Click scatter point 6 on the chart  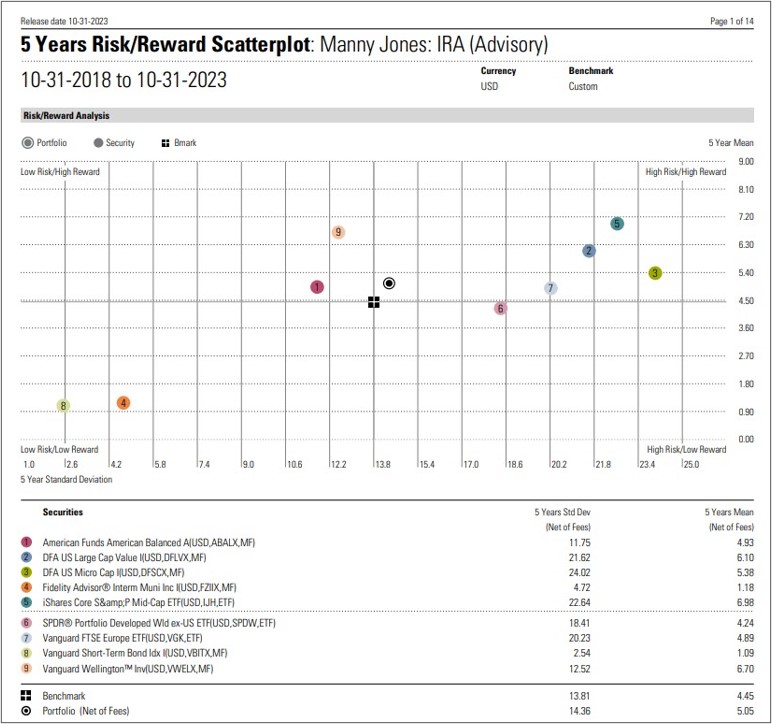(500, 309)
